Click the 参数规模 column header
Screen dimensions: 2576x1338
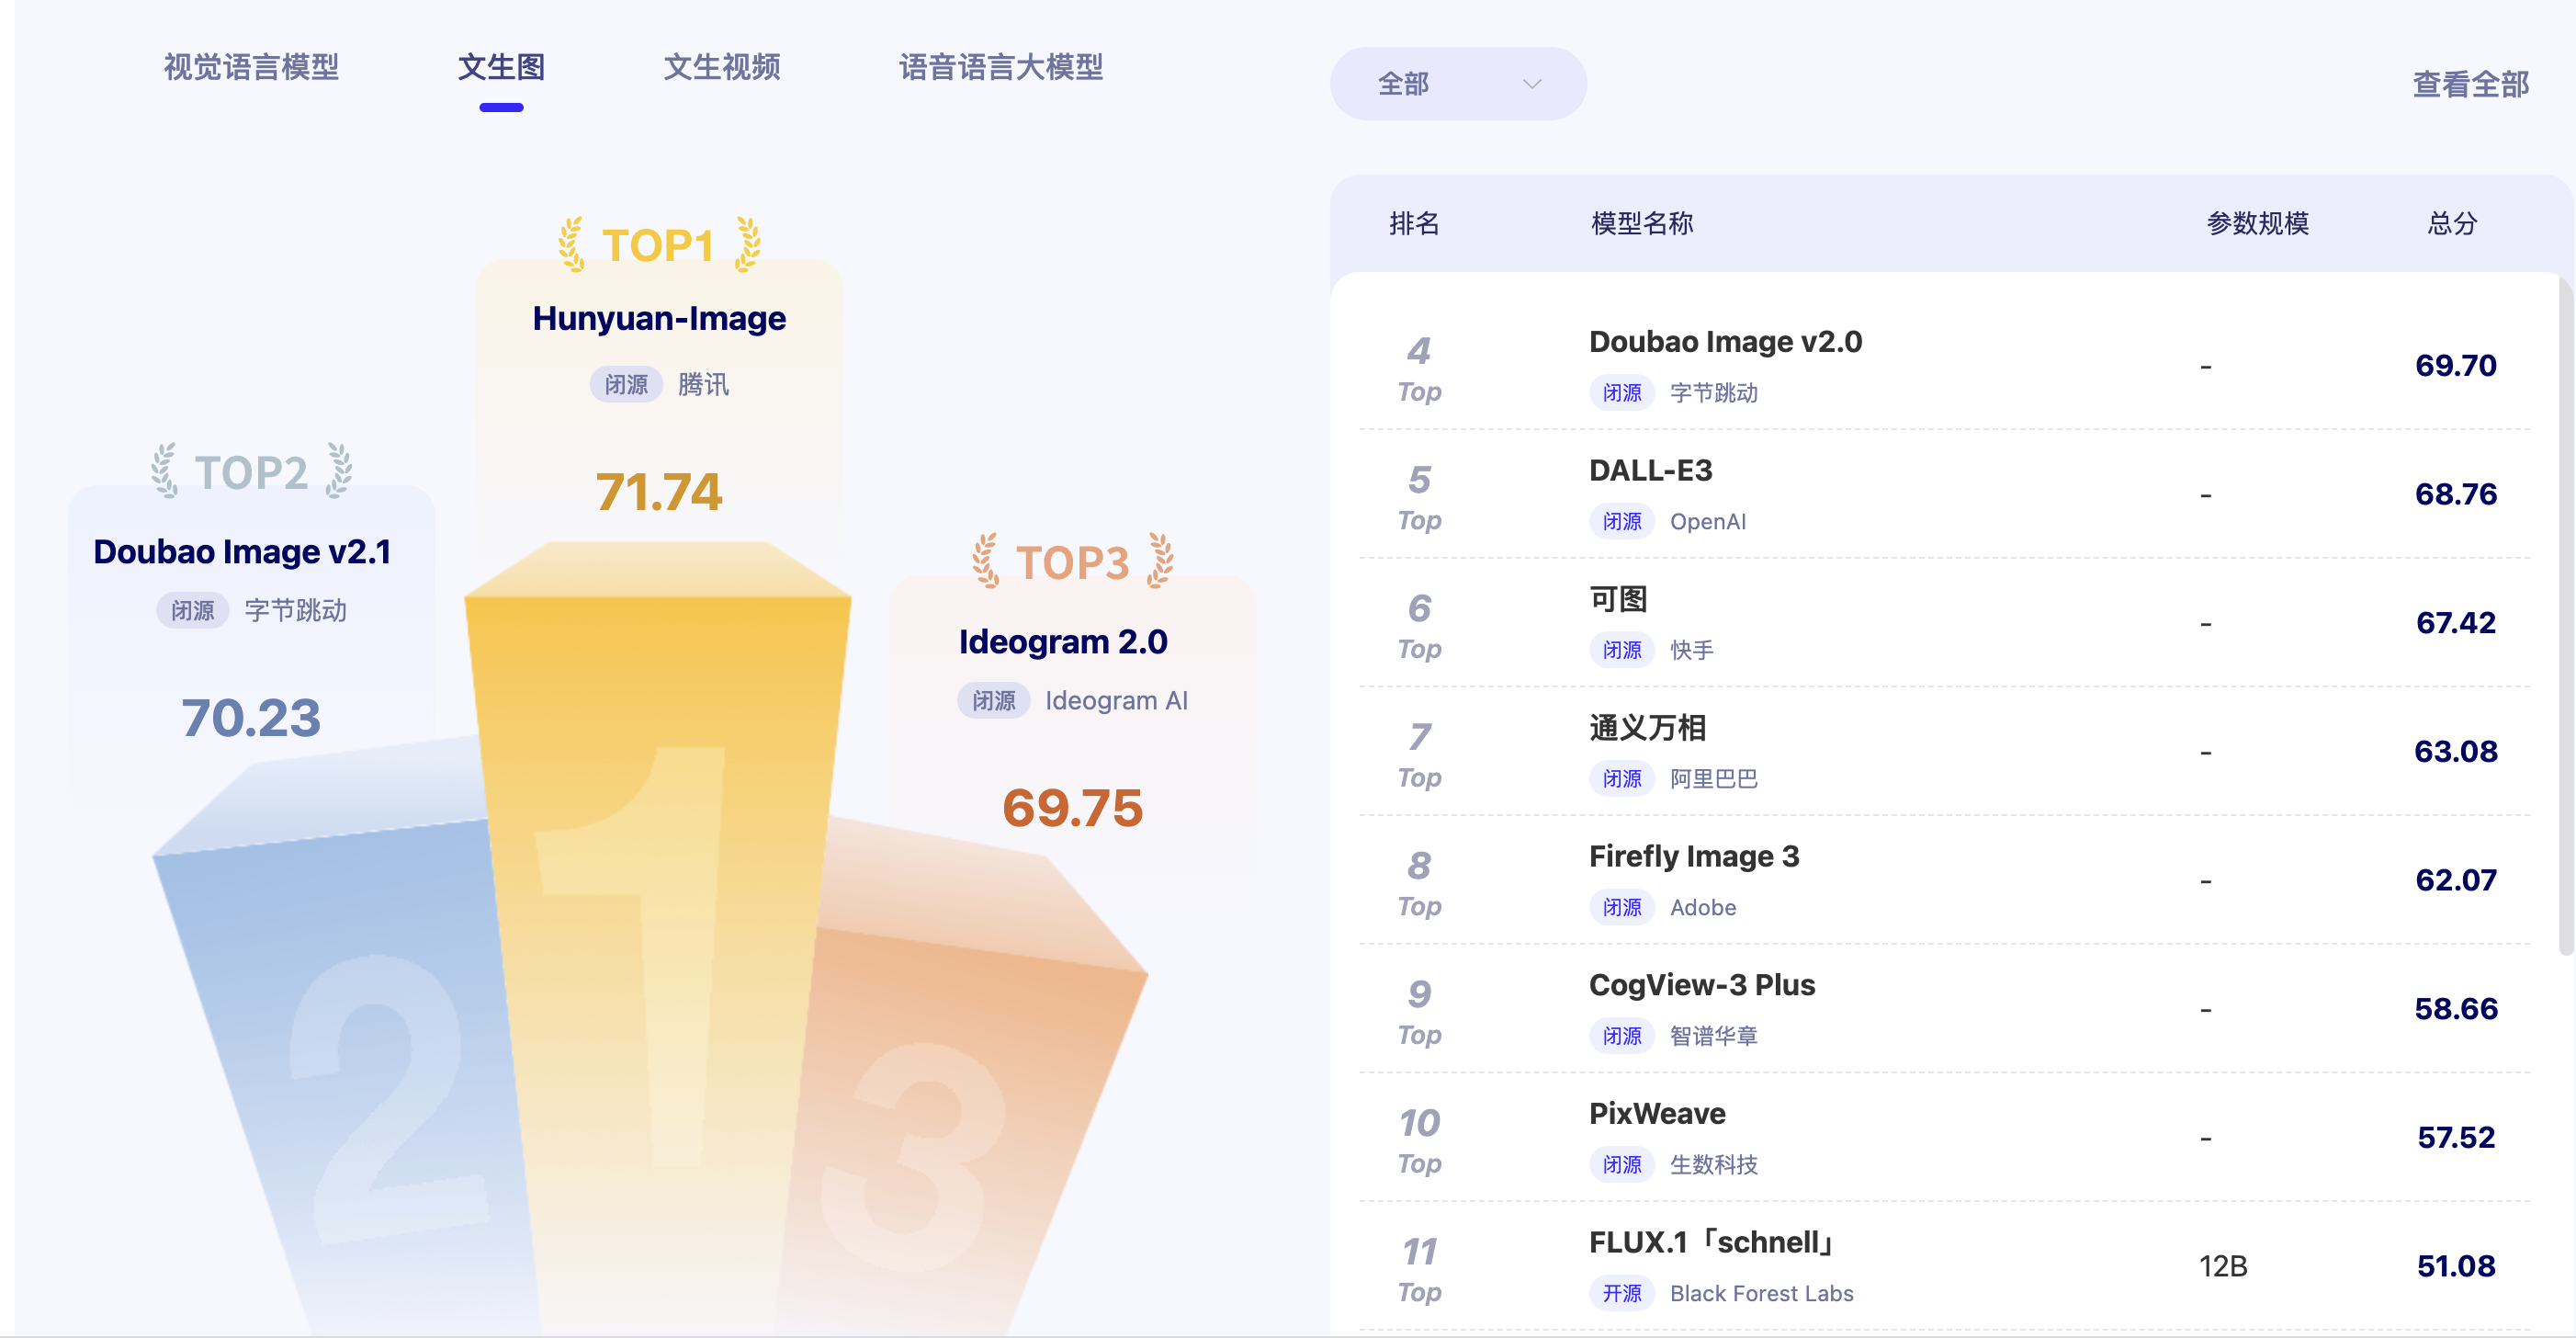(x=2257, y=223)
